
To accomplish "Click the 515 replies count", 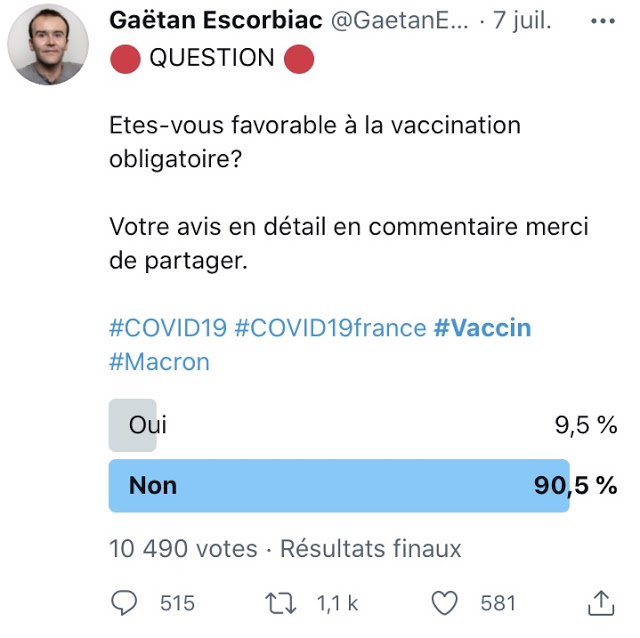I will tap(177, 603).
